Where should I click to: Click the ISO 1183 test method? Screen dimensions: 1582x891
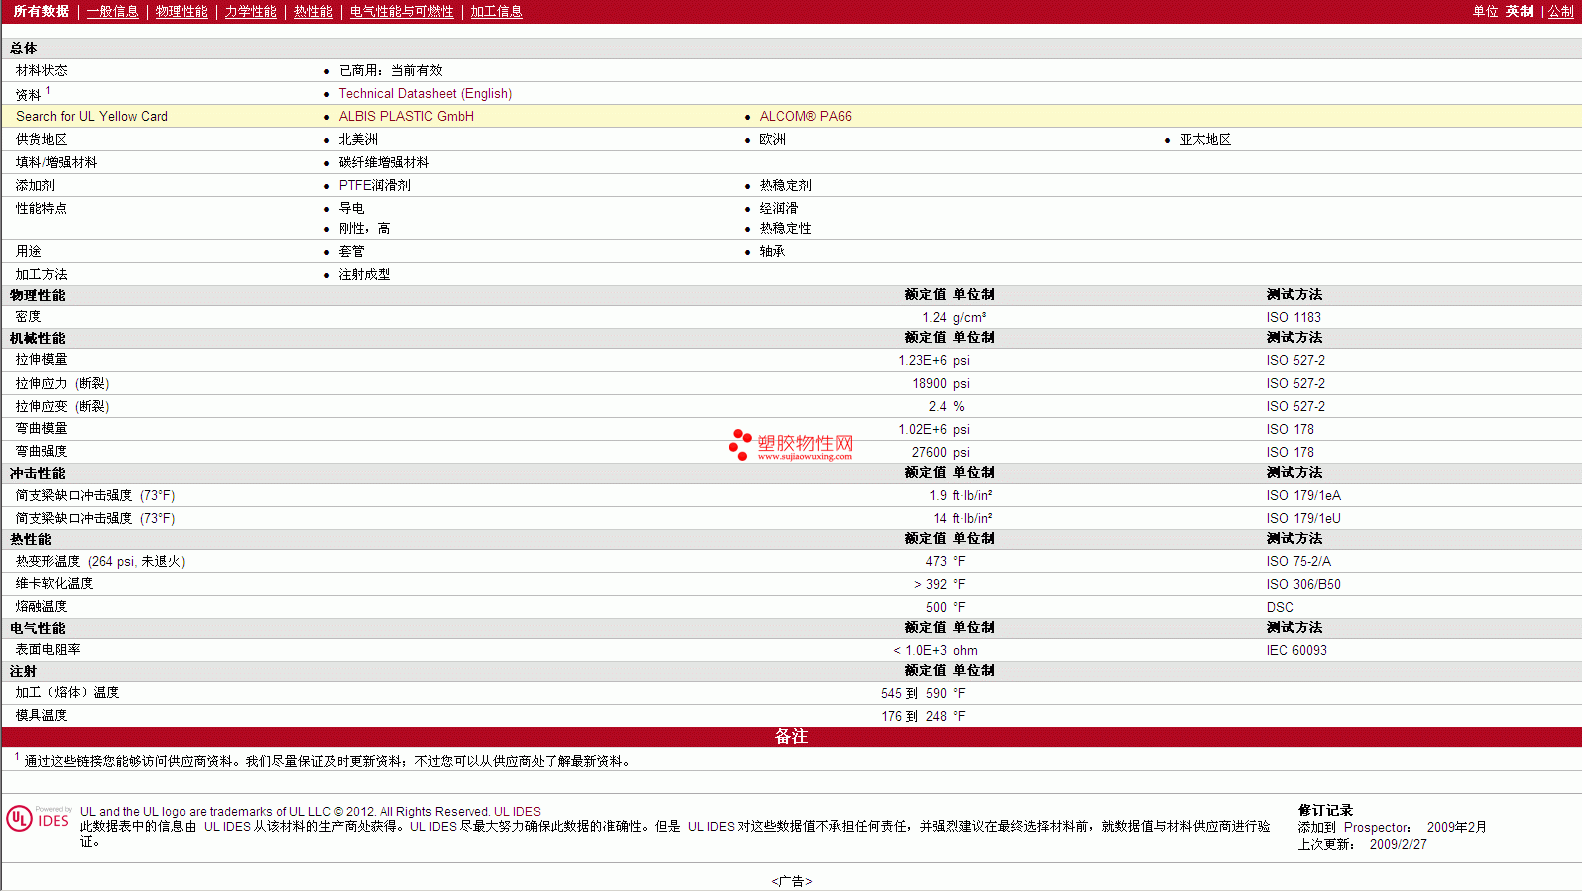1293,317
